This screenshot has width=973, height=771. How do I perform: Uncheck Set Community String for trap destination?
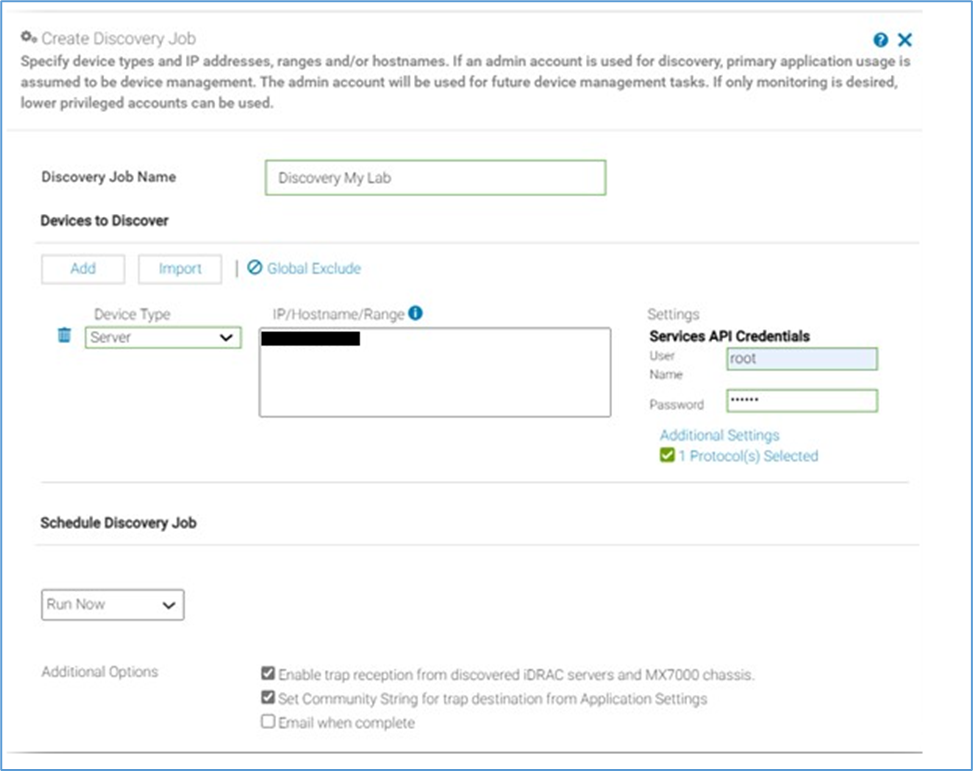point(268,698)
